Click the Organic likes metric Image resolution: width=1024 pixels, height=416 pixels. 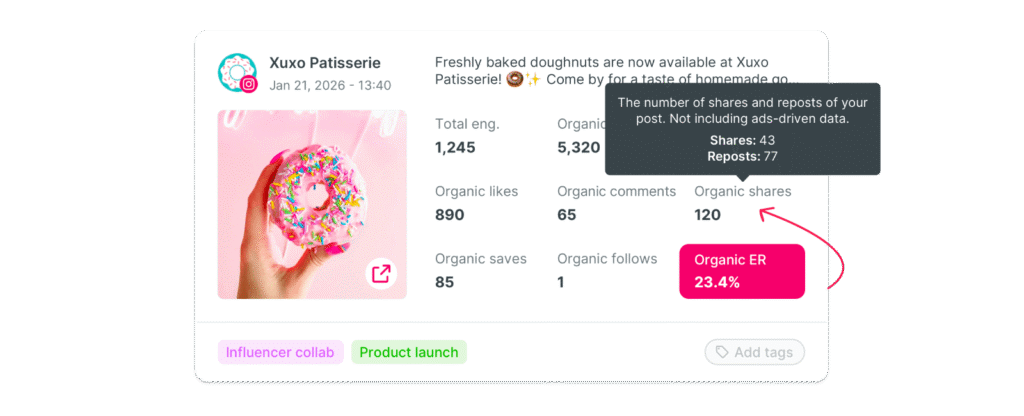click(476, 202)
